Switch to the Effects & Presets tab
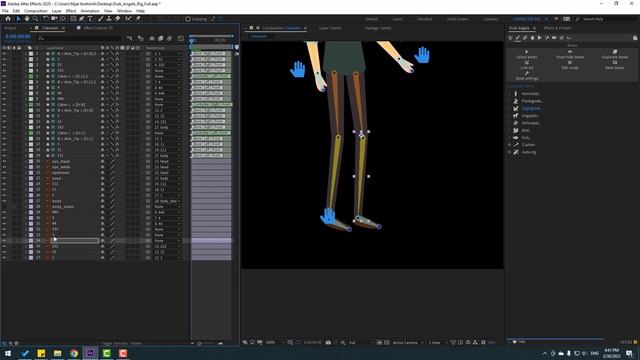The image size is (640, 360). (x=558, y=28)
